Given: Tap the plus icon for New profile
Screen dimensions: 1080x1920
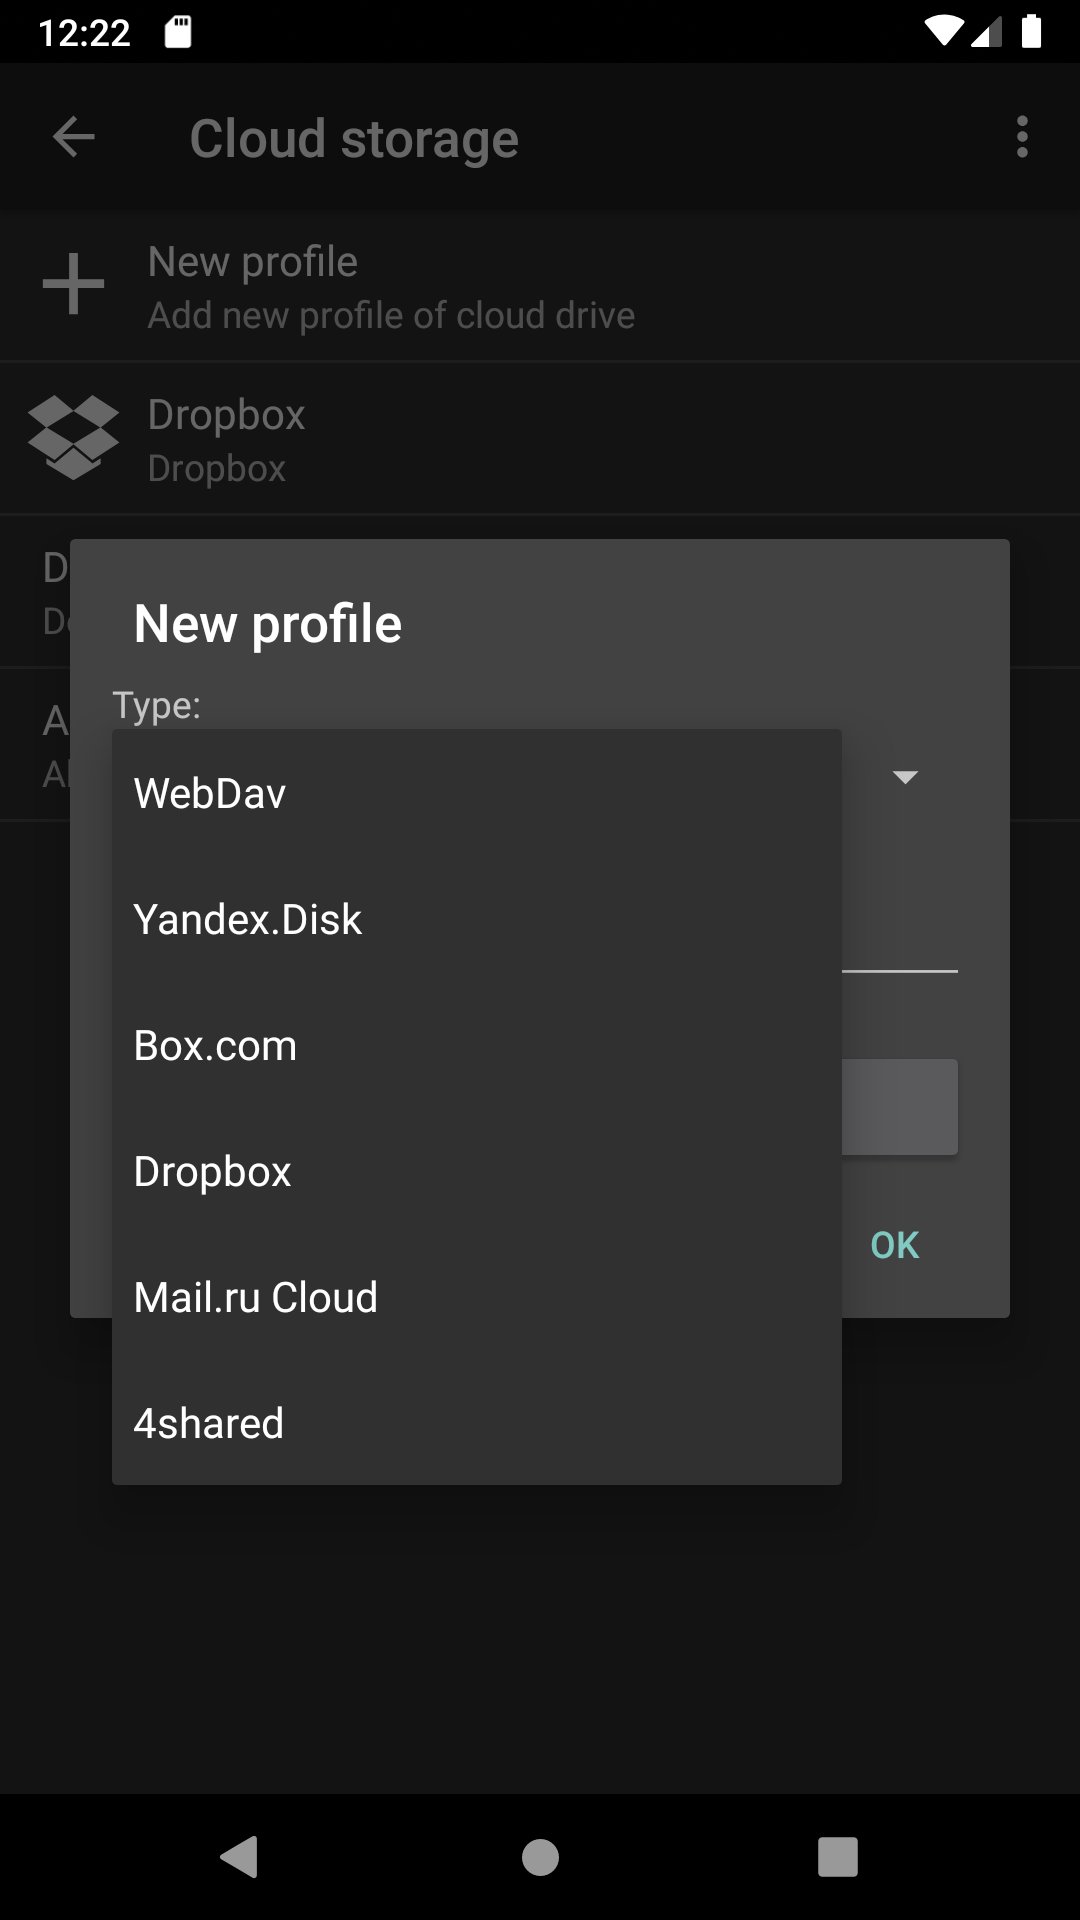Looking at the screenshot, I should [x=73, y=284].
